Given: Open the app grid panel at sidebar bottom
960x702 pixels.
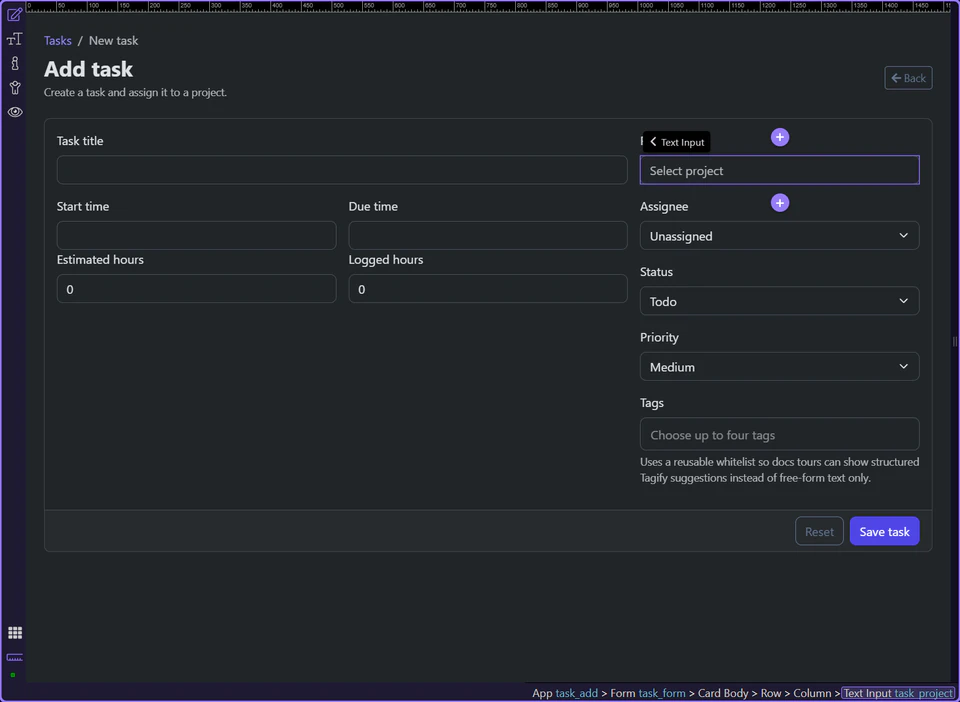Looking at the screenshot, I should (14, 632).
